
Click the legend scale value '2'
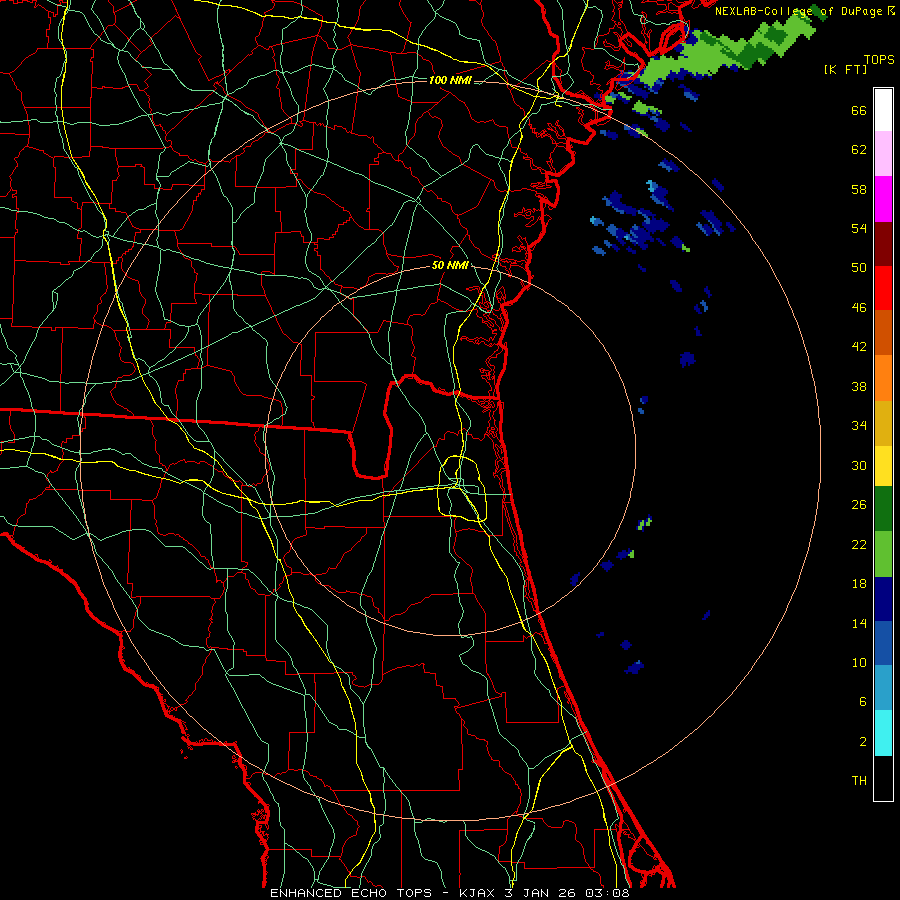[863, 742]
